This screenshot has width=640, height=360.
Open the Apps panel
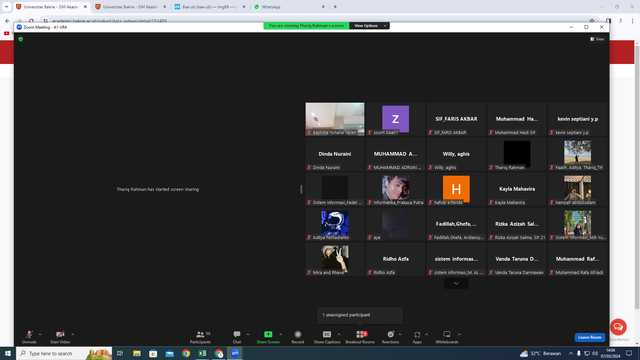click(x=417, y=337)
